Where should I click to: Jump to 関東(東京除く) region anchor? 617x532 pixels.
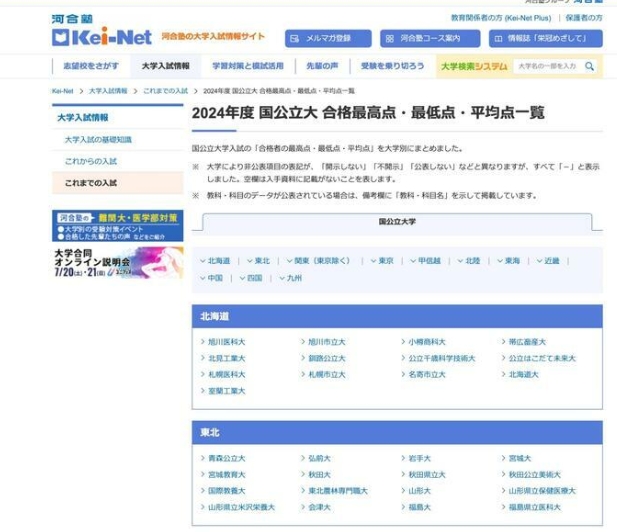(318, 261)
